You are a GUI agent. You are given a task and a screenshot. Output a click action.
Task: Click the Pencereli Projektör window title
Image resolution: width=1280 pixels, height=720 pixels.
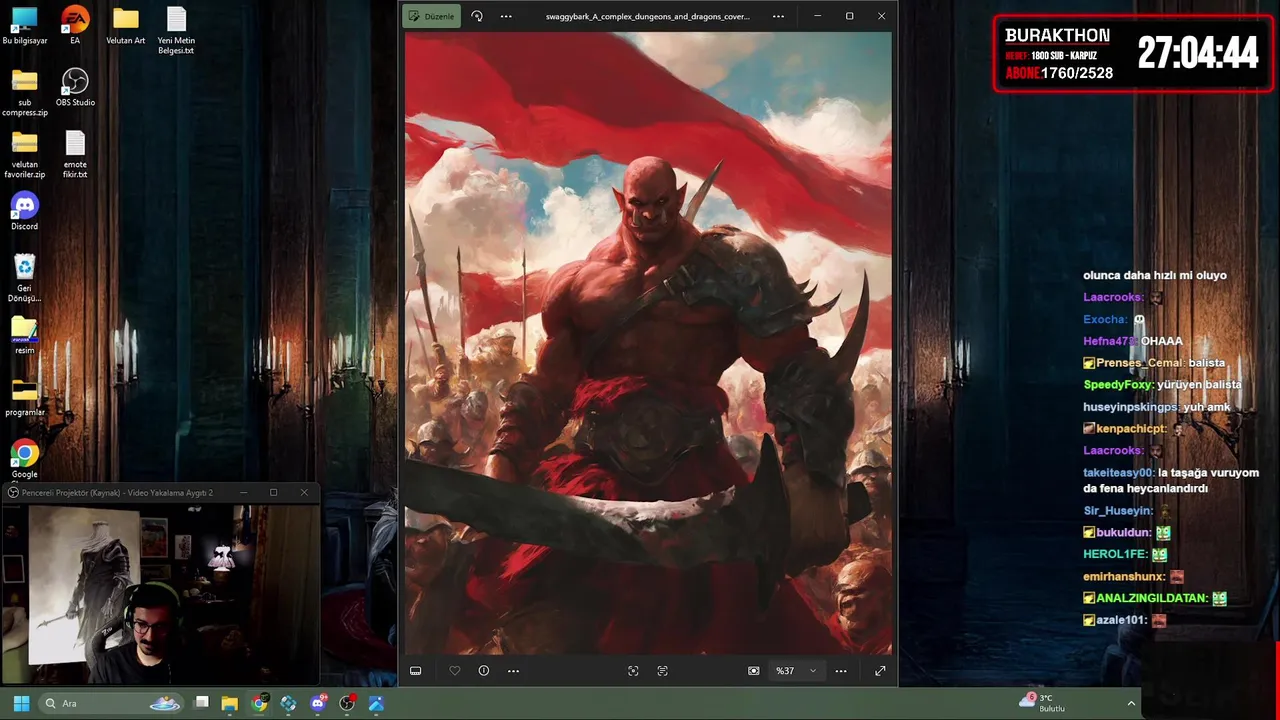[117, 493]
